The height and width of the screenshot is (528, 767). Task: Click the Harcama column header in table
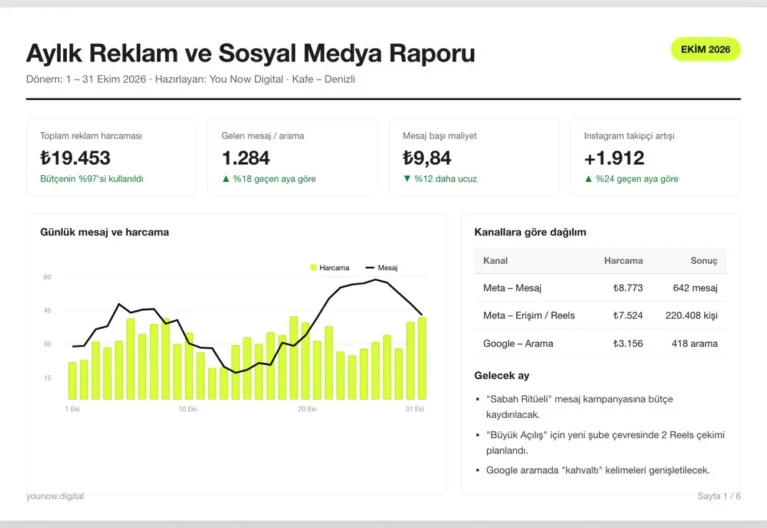[x=623, y=261]
